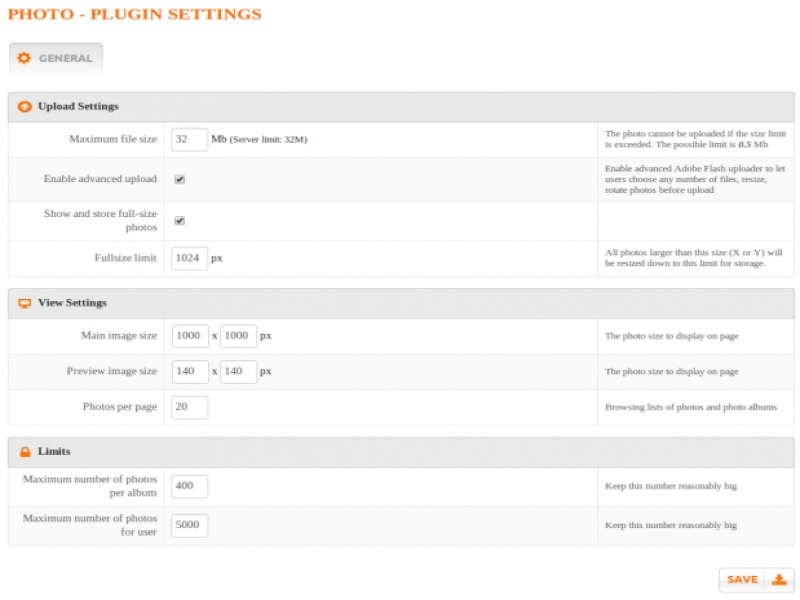This screenshot has height=600, width=800.
Task: Uncheck Show and store full-size photos
Action: point(180,221)
